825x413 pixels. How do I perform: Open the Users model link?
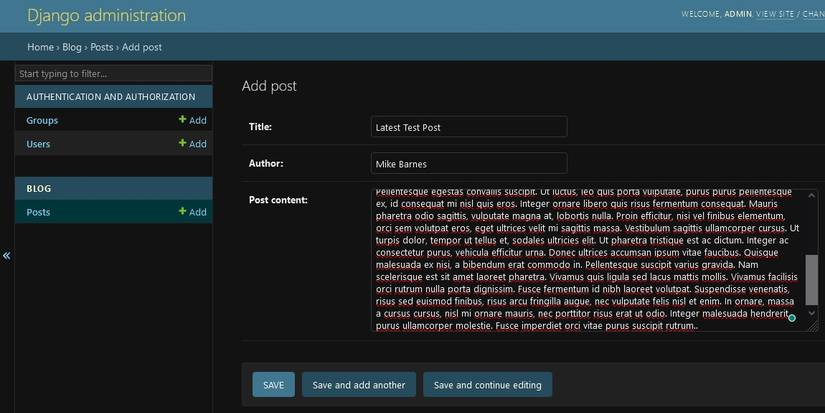[x=38, y=144]
